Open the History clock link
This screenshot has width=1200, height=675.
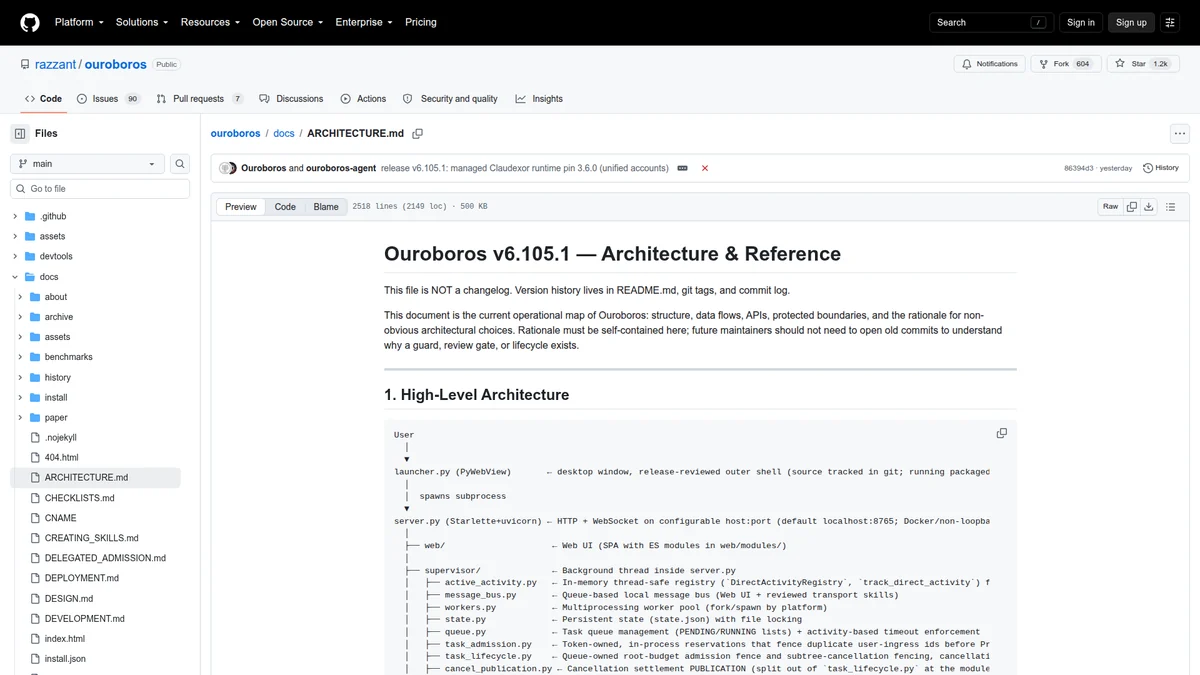coord(1161,168)
